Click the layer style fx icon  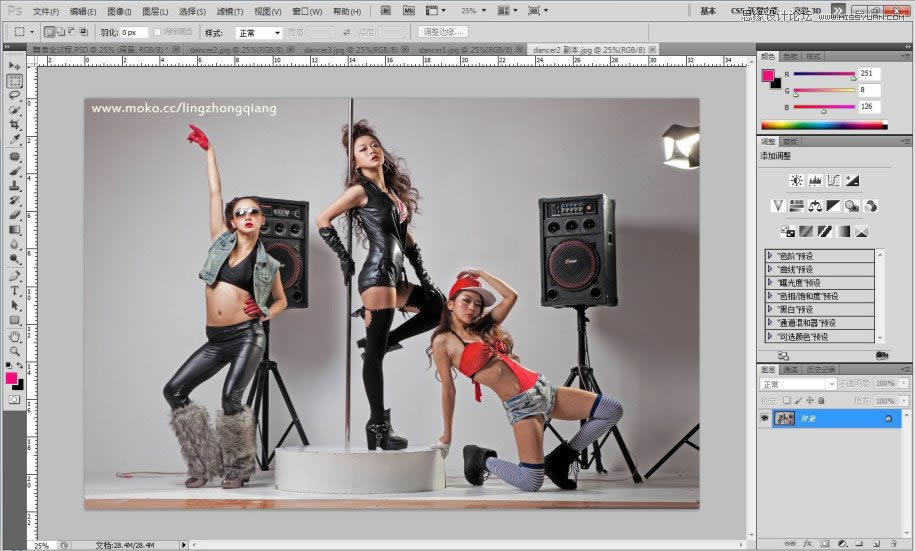coord(807,544)
